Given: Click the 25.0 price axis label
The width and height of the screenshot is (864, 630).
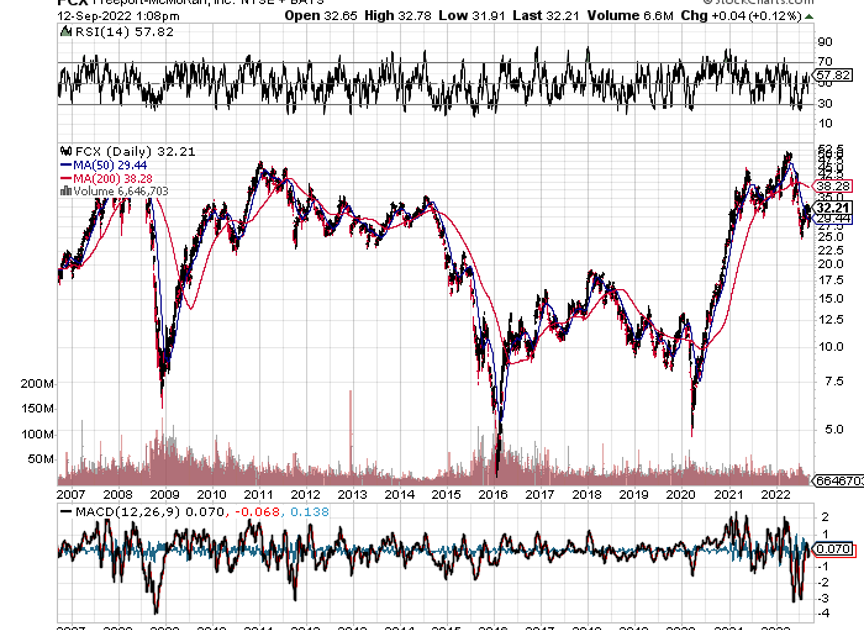Looking at the screenshot, I should [x=830, y=237].
